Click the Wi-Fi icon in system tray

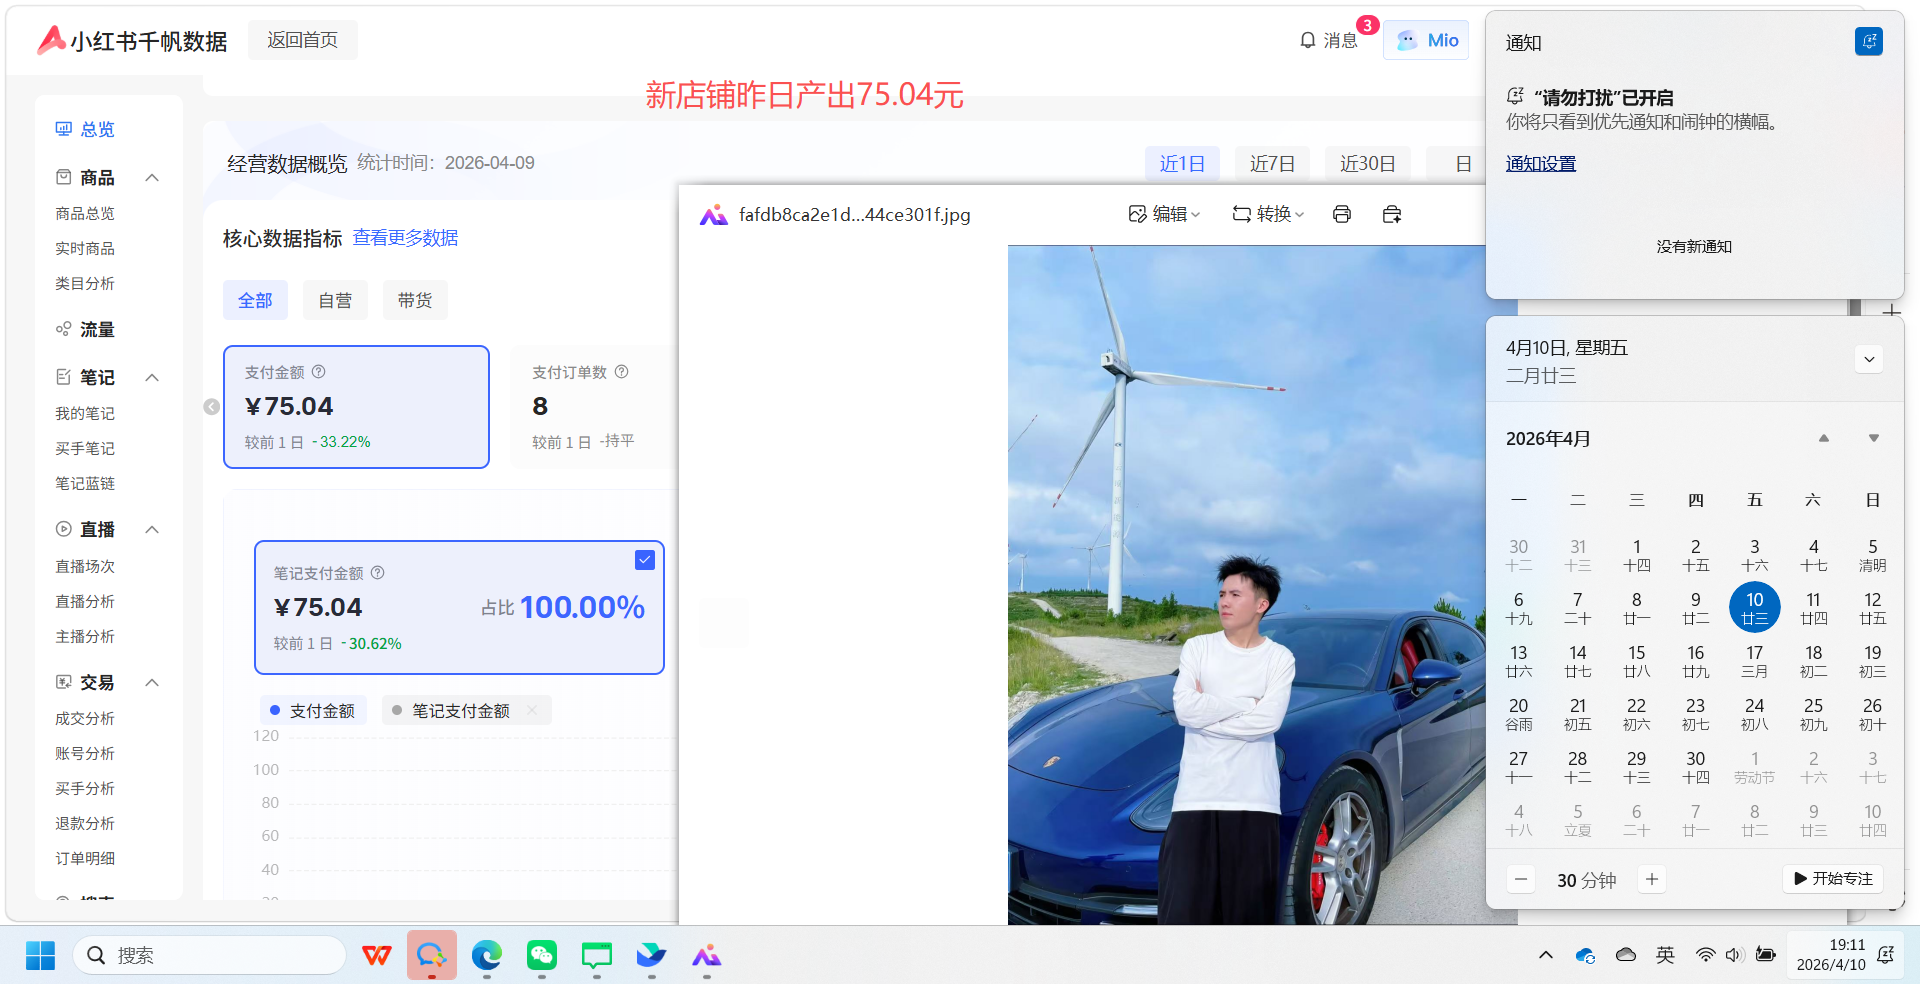[1706, 955]
